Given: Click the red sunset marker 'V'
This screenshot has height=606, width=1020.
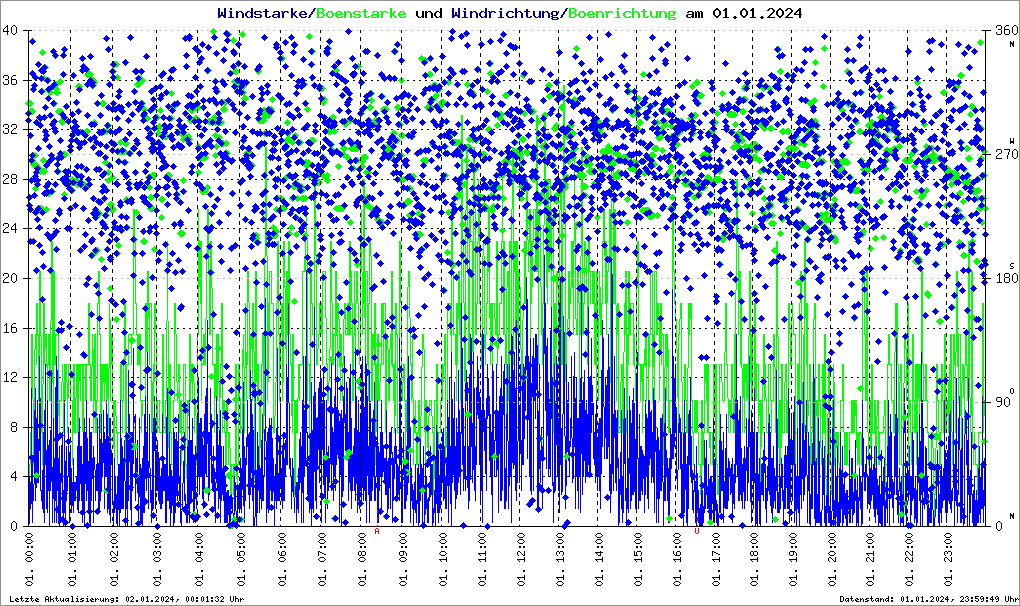Looking at the screenshot, I should point(697,531).
